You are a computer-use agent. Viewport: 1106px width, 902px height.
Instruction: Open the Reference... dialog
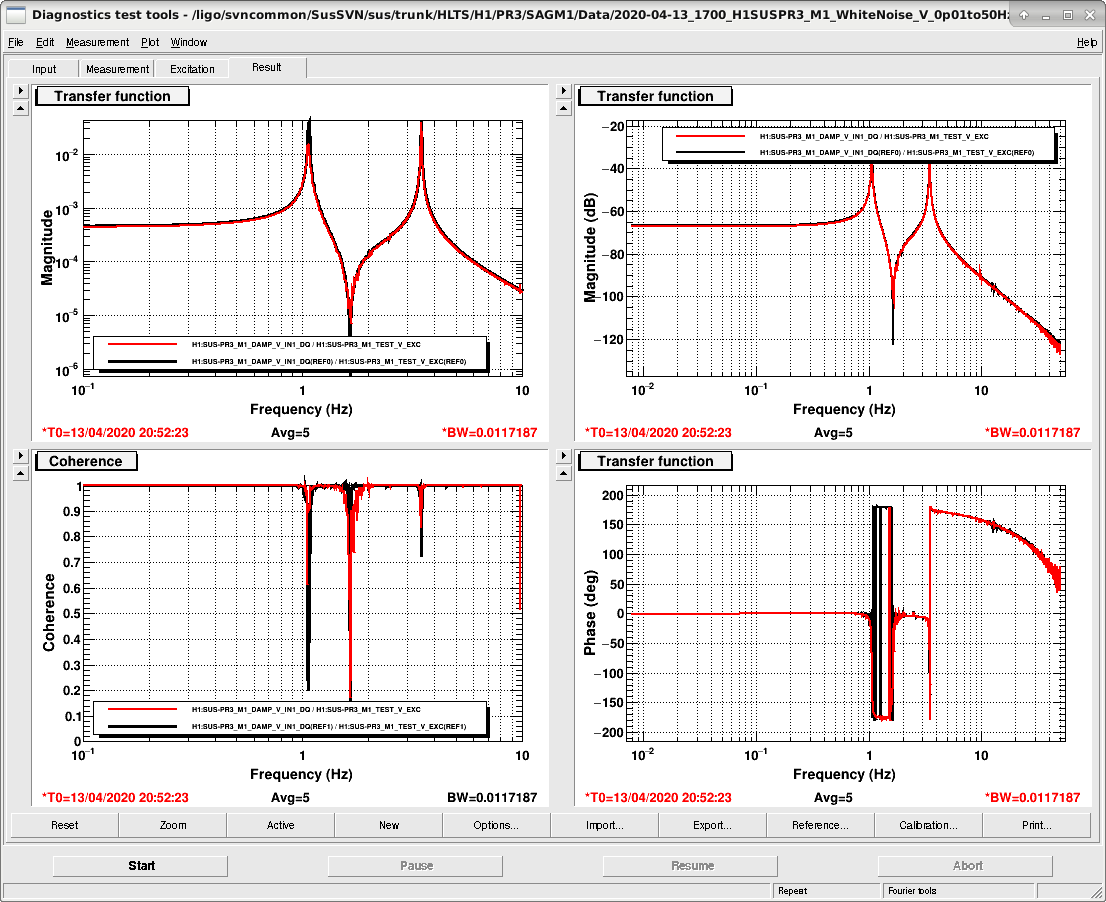[x=820, y=825]
